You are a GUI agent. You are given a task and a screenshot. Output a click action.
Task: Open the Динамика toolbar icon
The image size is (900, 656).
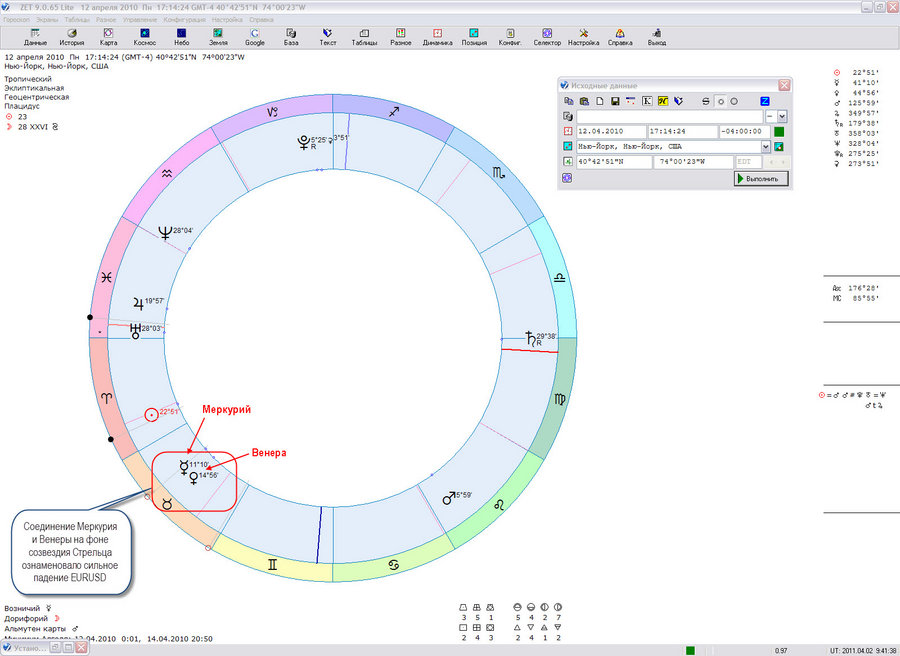[x=437, y=37]
